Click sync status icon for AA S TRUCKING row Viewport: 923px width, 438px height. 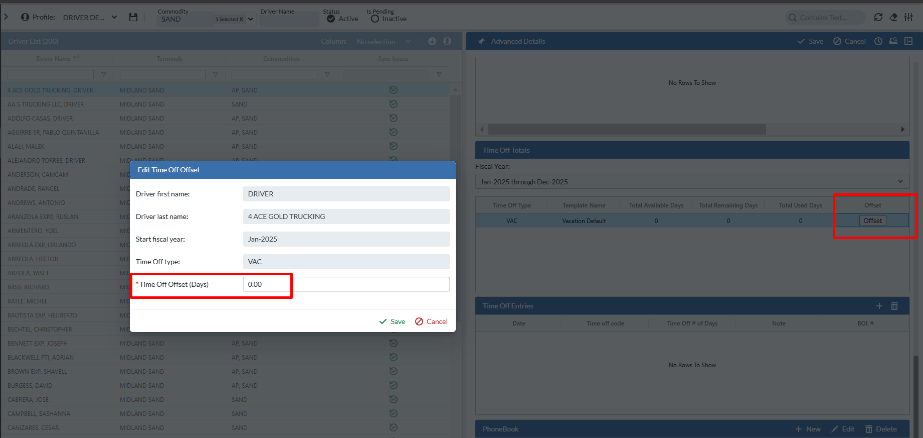click(393, 104)
